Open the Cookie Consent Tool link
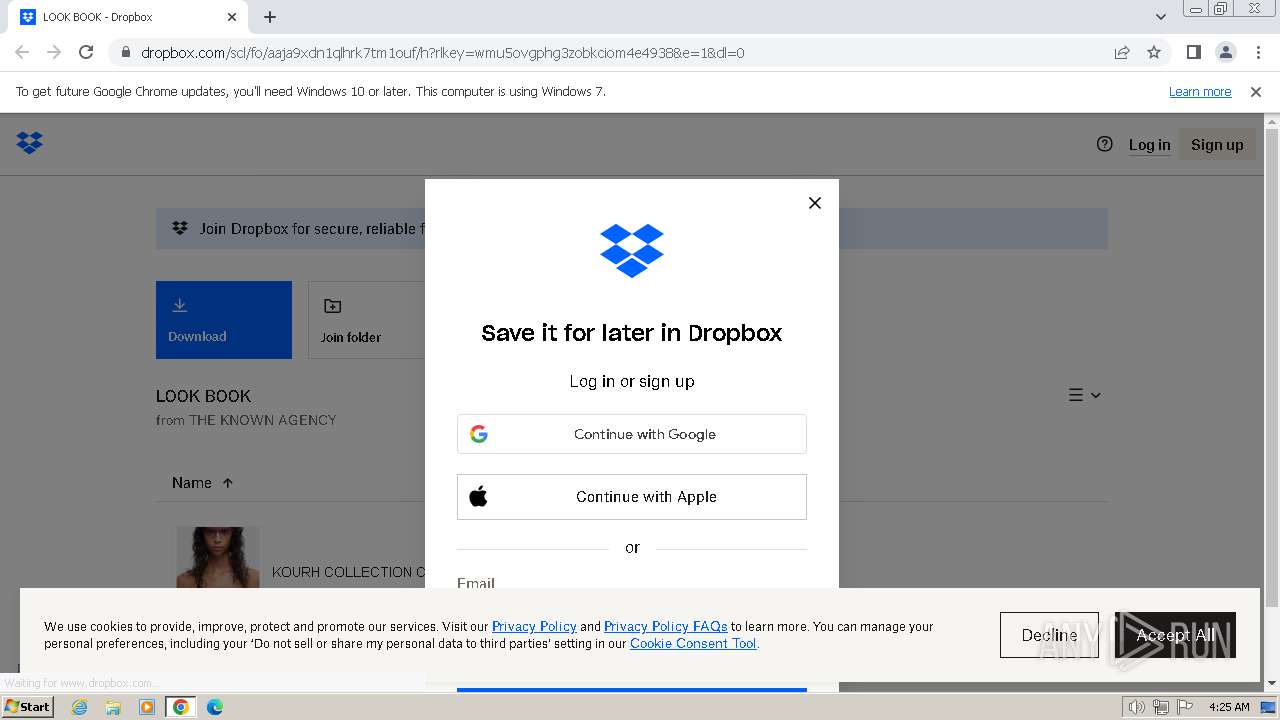 tap(693, 644)
